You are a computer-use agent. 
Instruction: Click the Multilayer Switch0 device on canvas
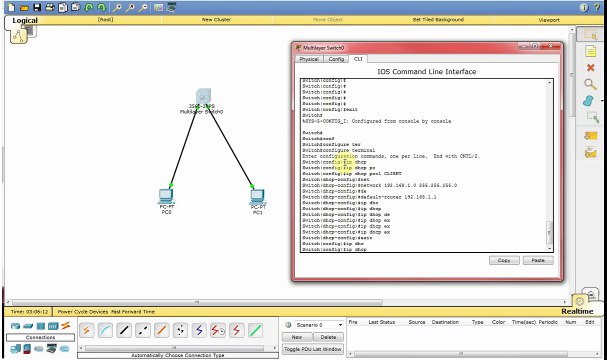(x=203, y=97)
